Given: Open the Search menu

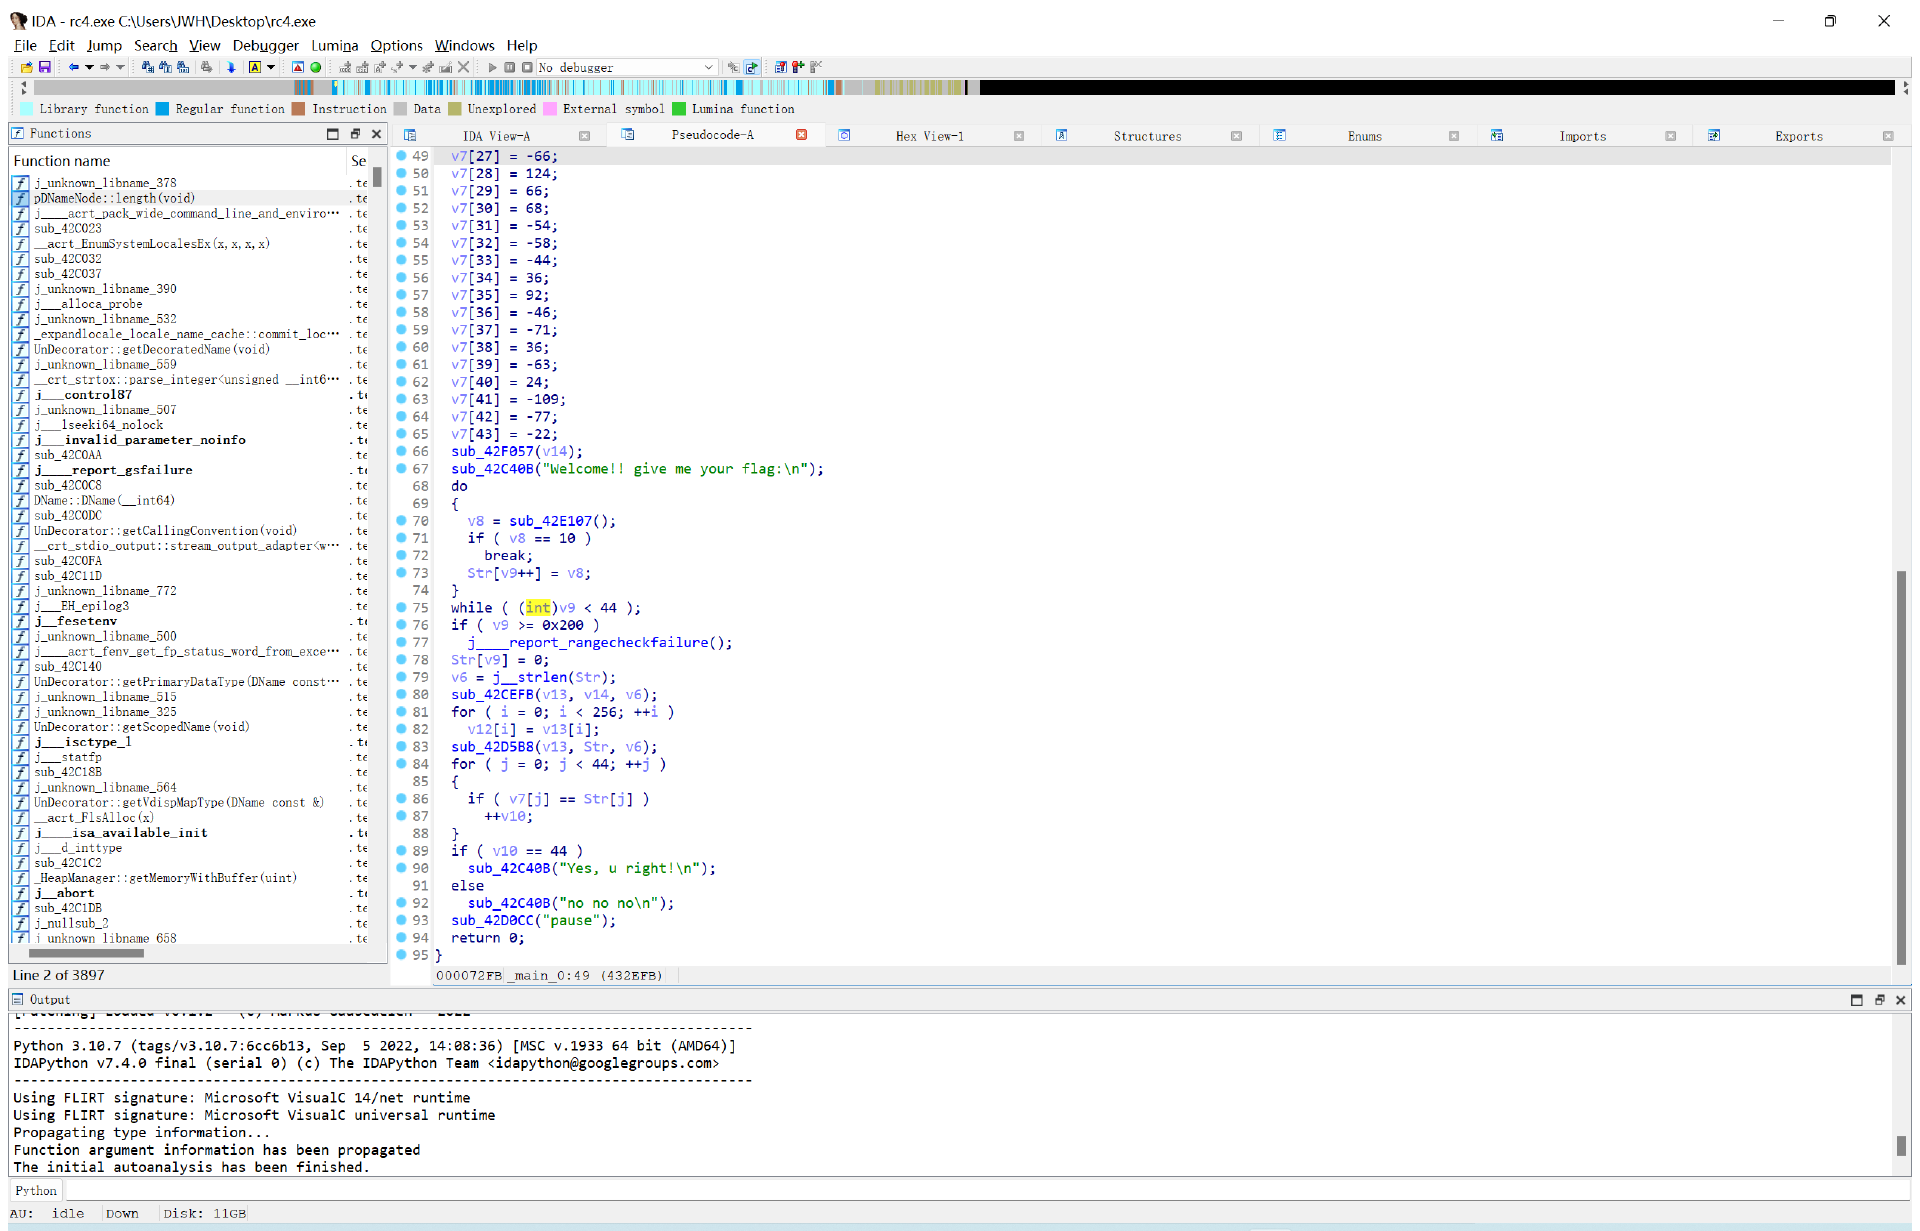Looking at the screenshot, I should (155, 45).
